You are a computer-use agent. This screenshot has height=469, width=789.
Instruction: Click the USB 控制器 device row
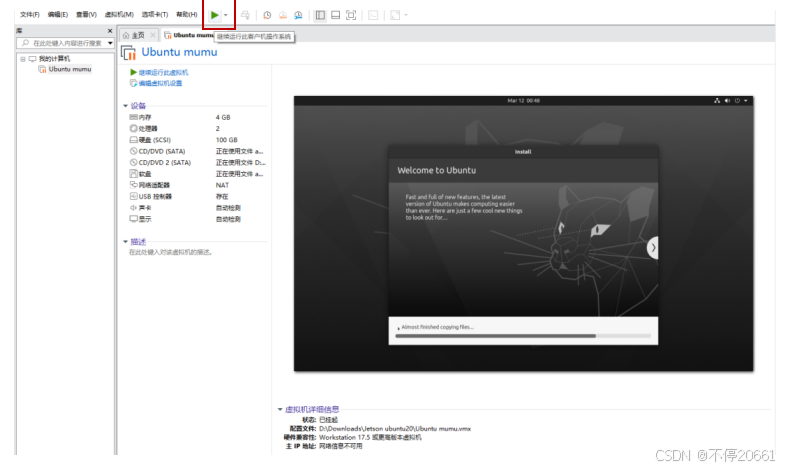(x=197, y=196)
